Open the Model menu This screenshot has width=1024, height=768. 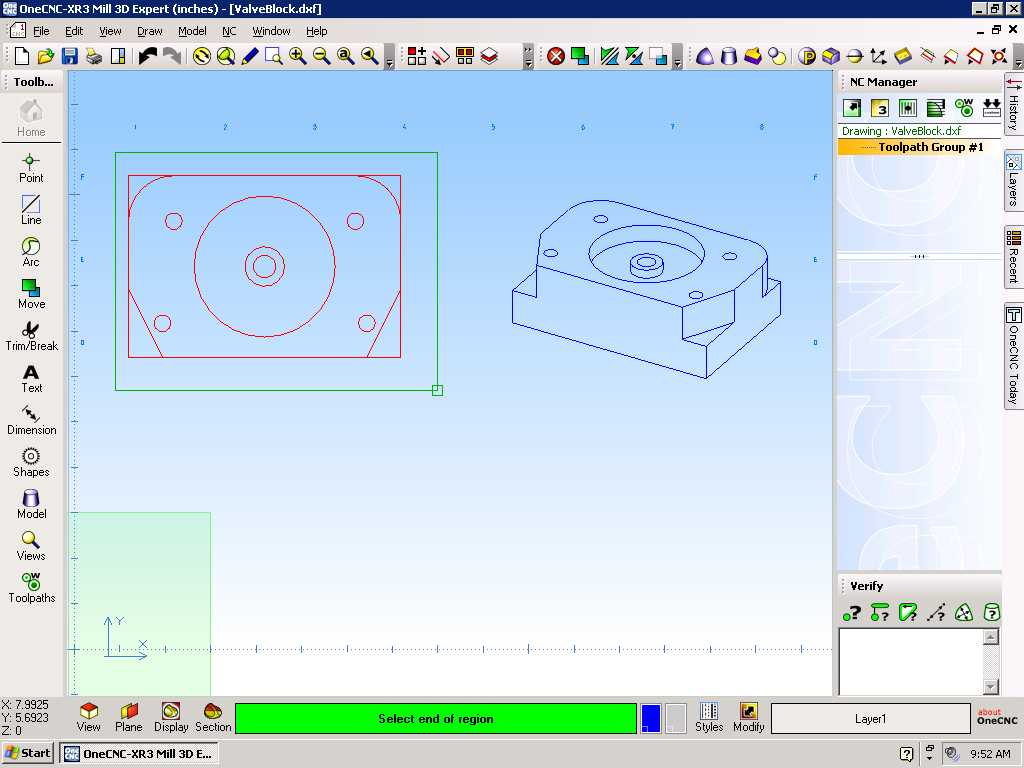click(x=192, y=31)
